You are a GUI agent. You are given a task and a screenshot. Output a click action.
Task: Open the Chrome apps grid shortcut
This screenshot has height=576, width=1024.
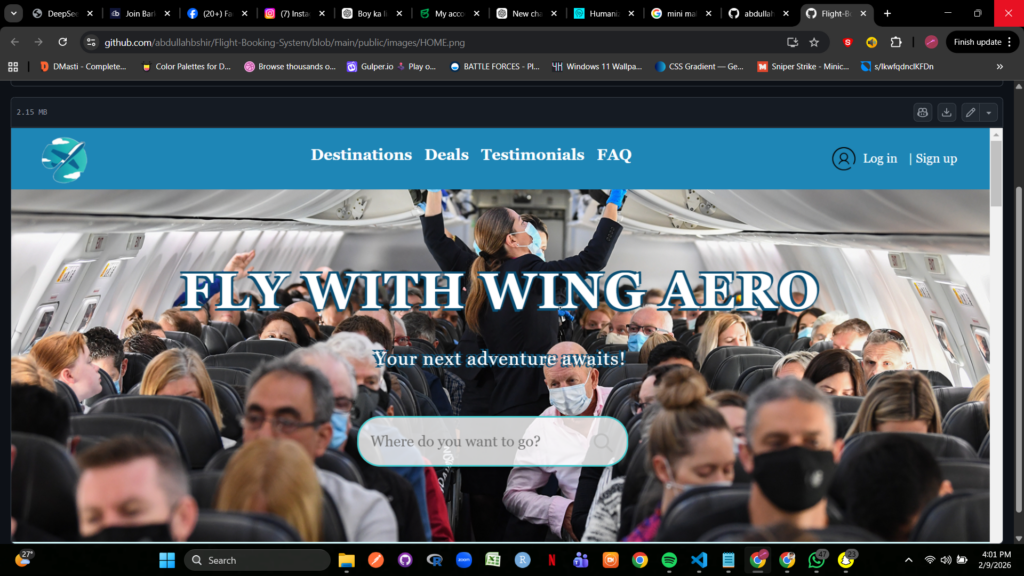13,67
